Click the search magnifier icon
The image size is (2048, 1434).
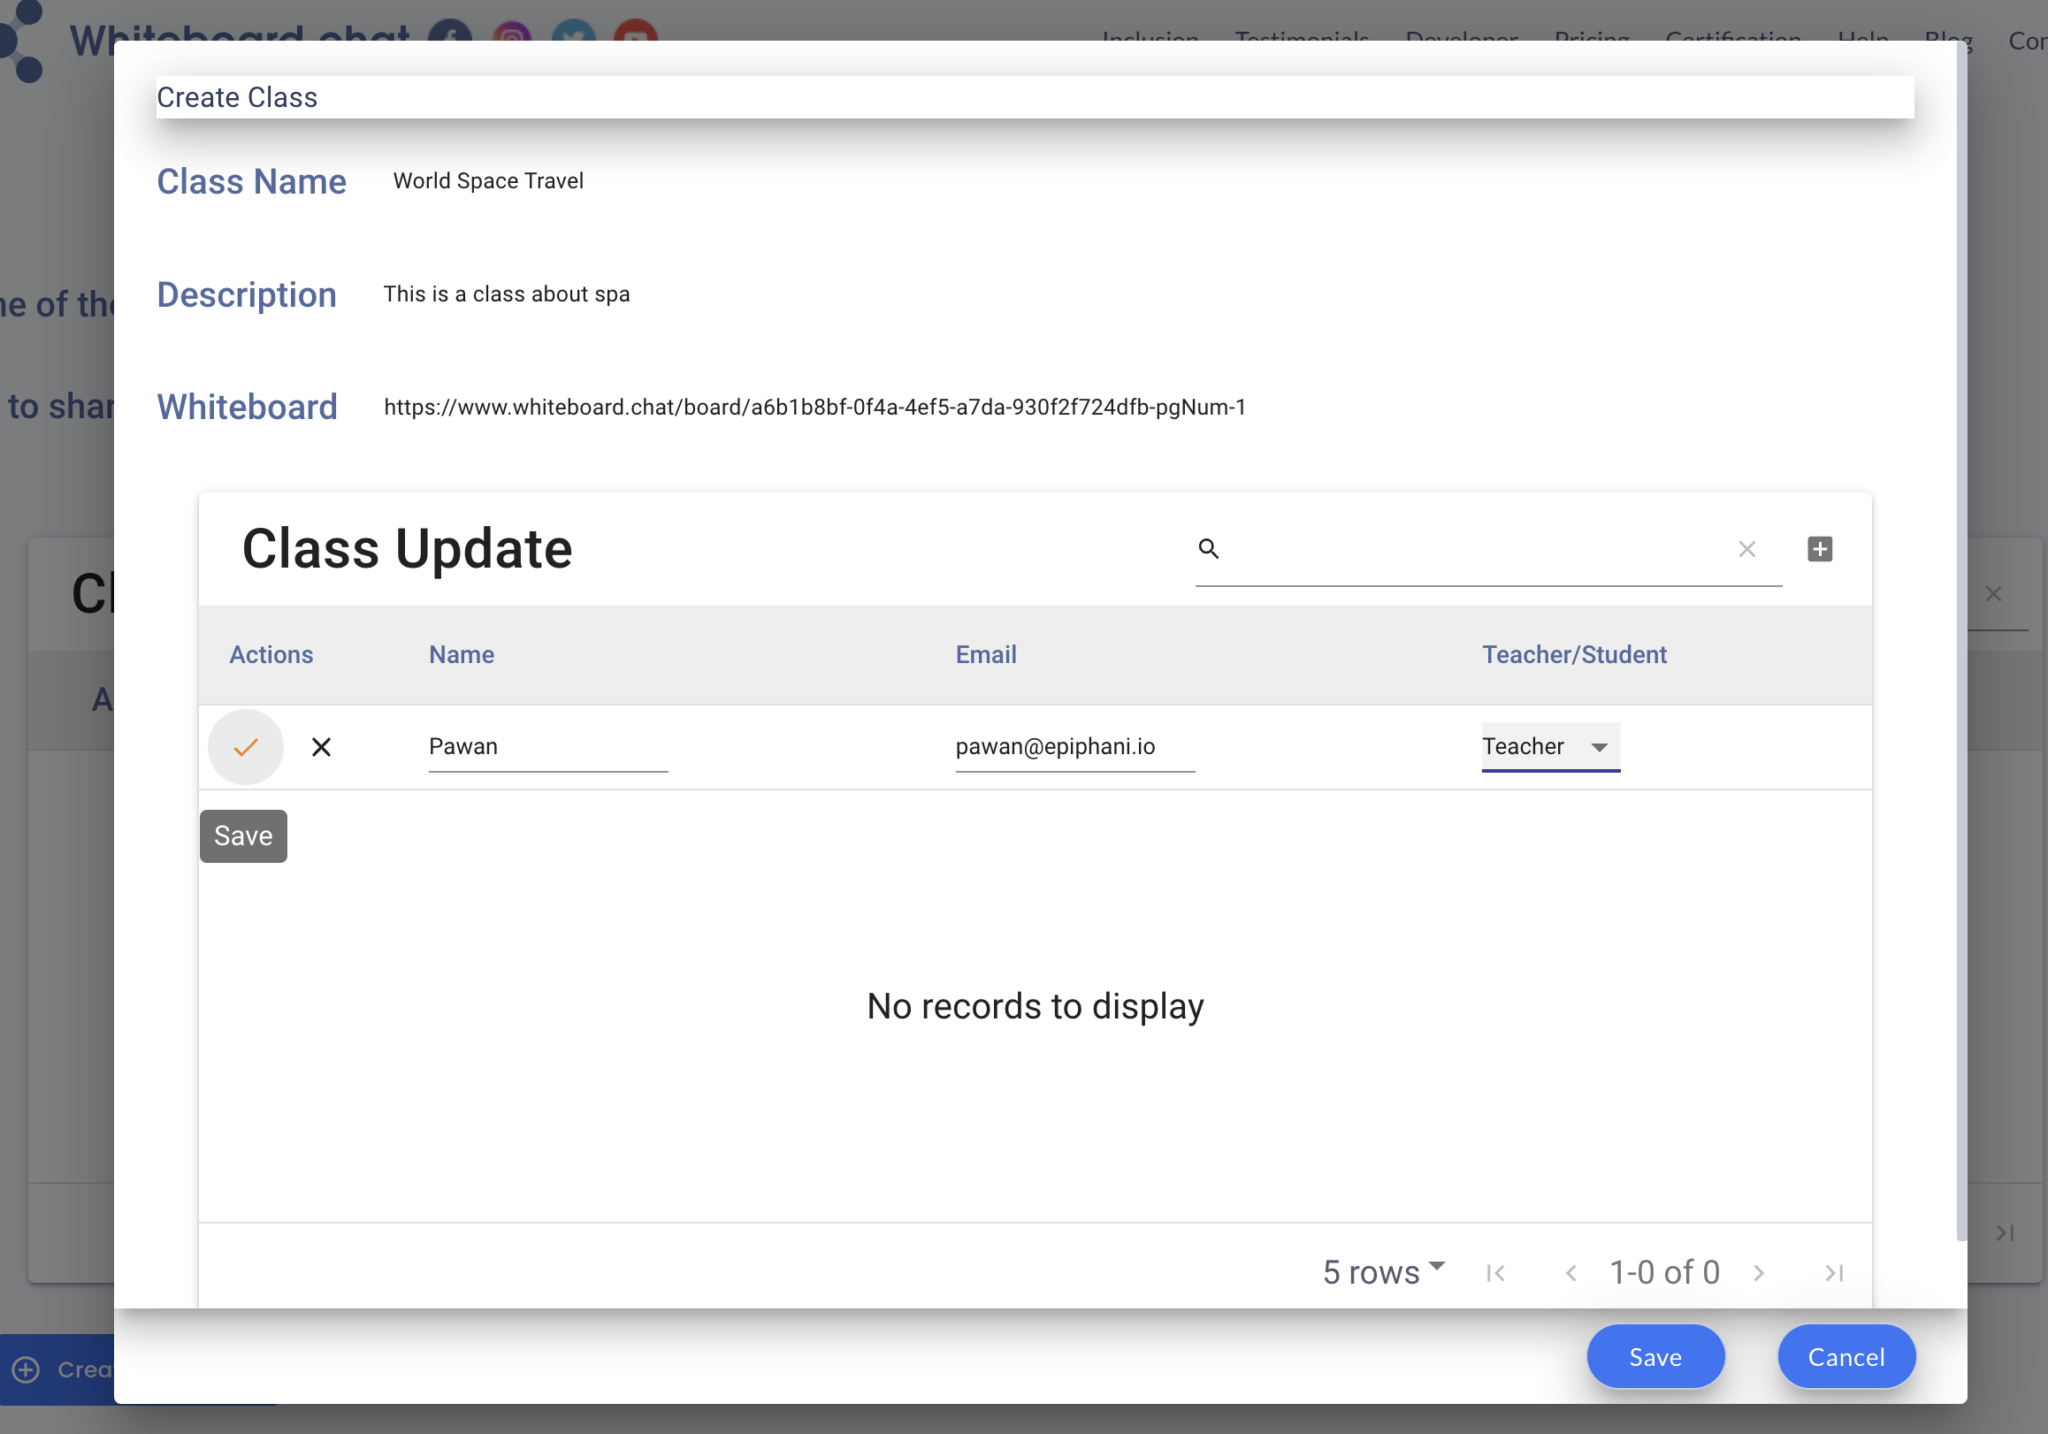(1208, 549)
